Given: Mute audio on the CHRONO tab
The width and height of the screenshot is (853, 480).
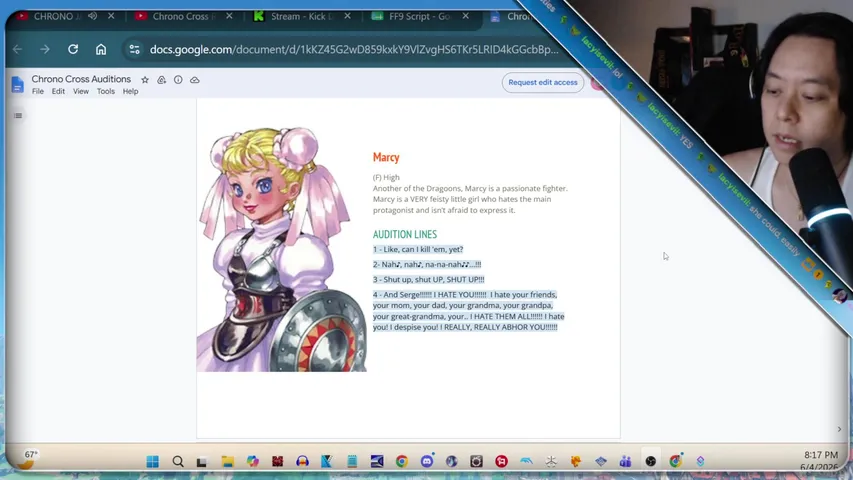Looking at the screenshot, I should tap(92, 16).
